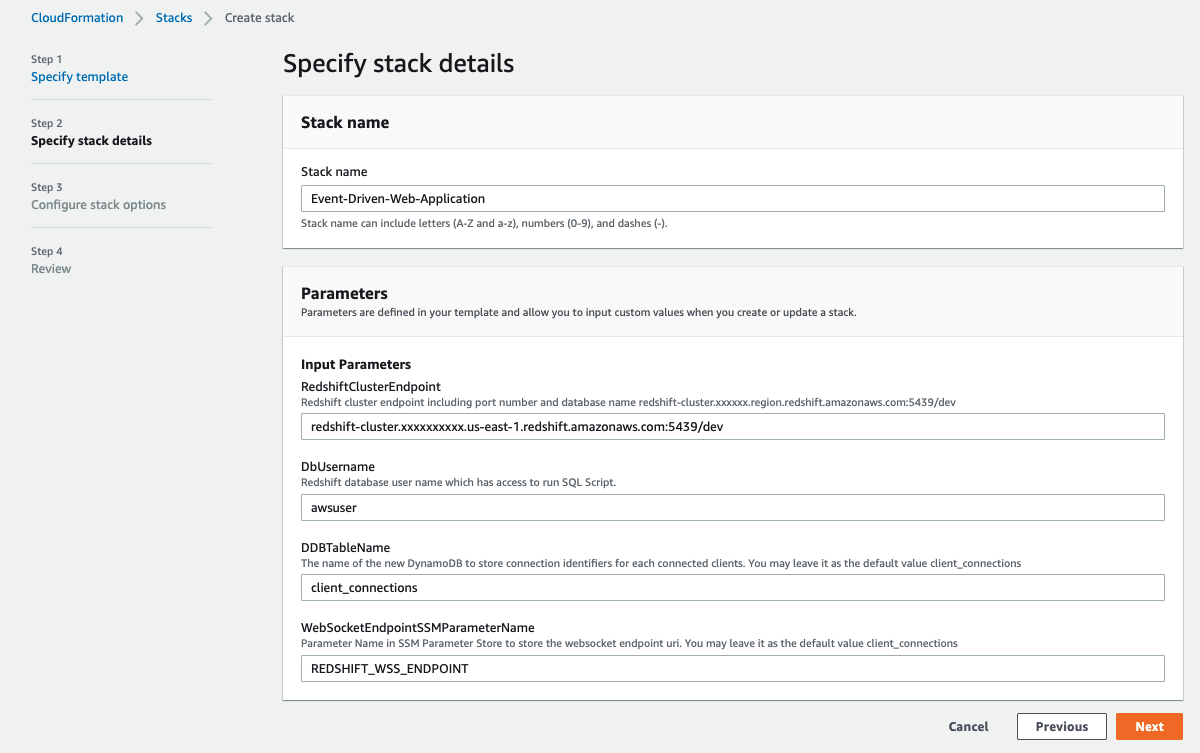This screenshot has width=1200, height=753.
Task: Click the WebSocketEndpointSSMParameterName label
Action: (x=418, y=628)
